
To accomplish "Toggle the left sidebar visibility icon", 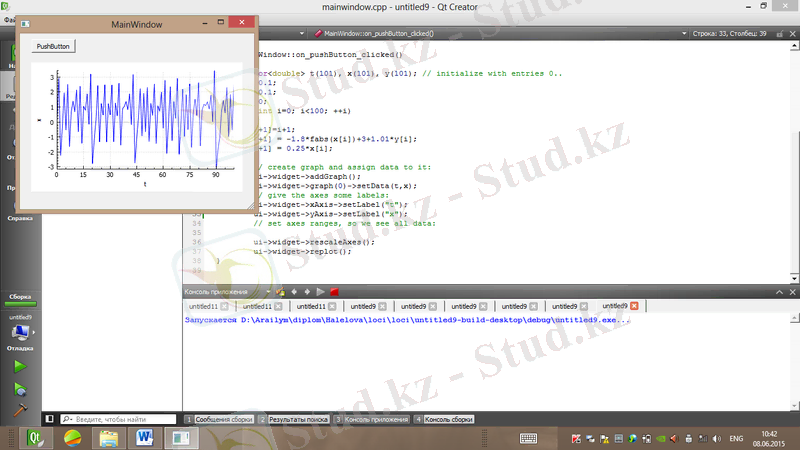I will [x=48, y=419].
